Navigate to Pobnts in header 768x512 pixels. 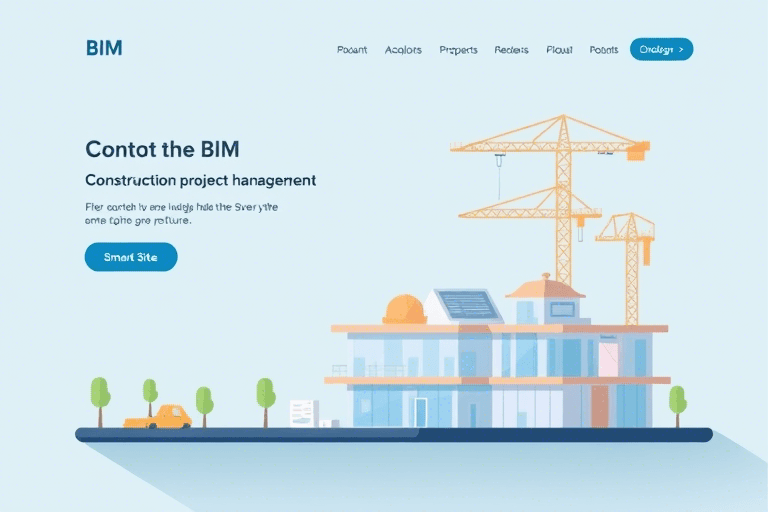coord(604,49)
